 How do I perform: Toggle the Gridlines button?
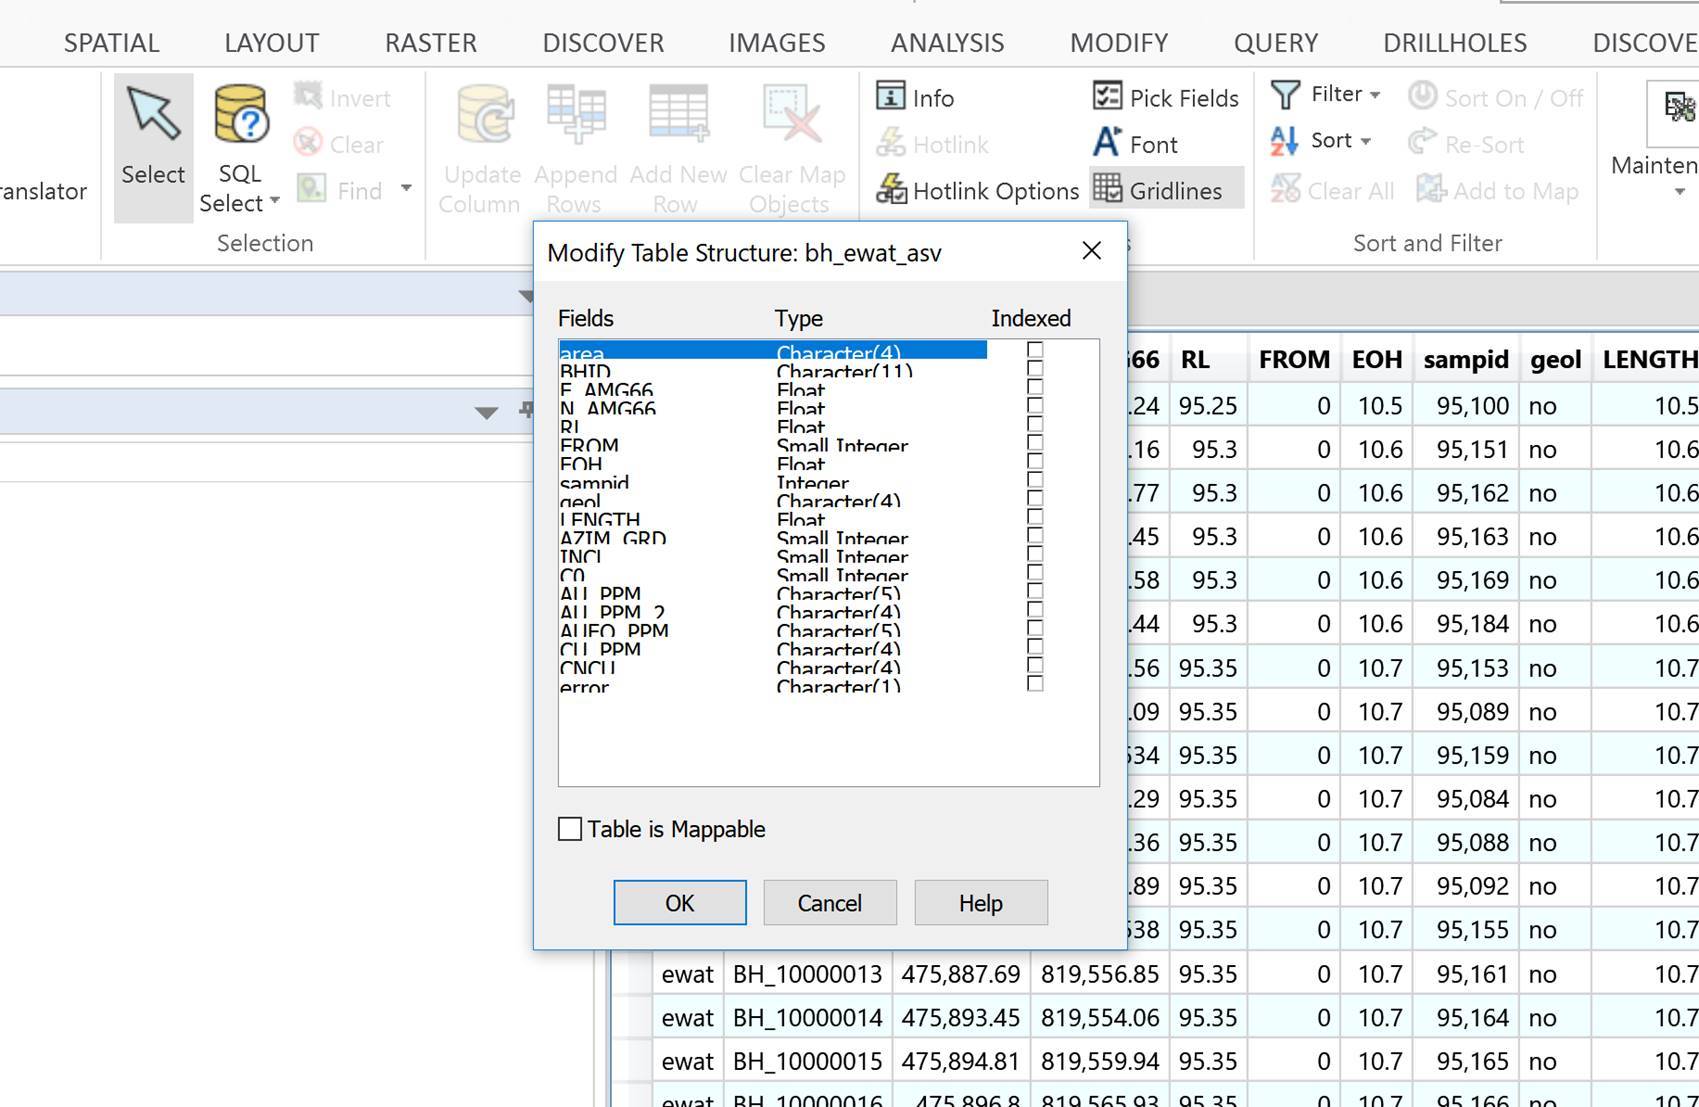tap(1167, 190)
